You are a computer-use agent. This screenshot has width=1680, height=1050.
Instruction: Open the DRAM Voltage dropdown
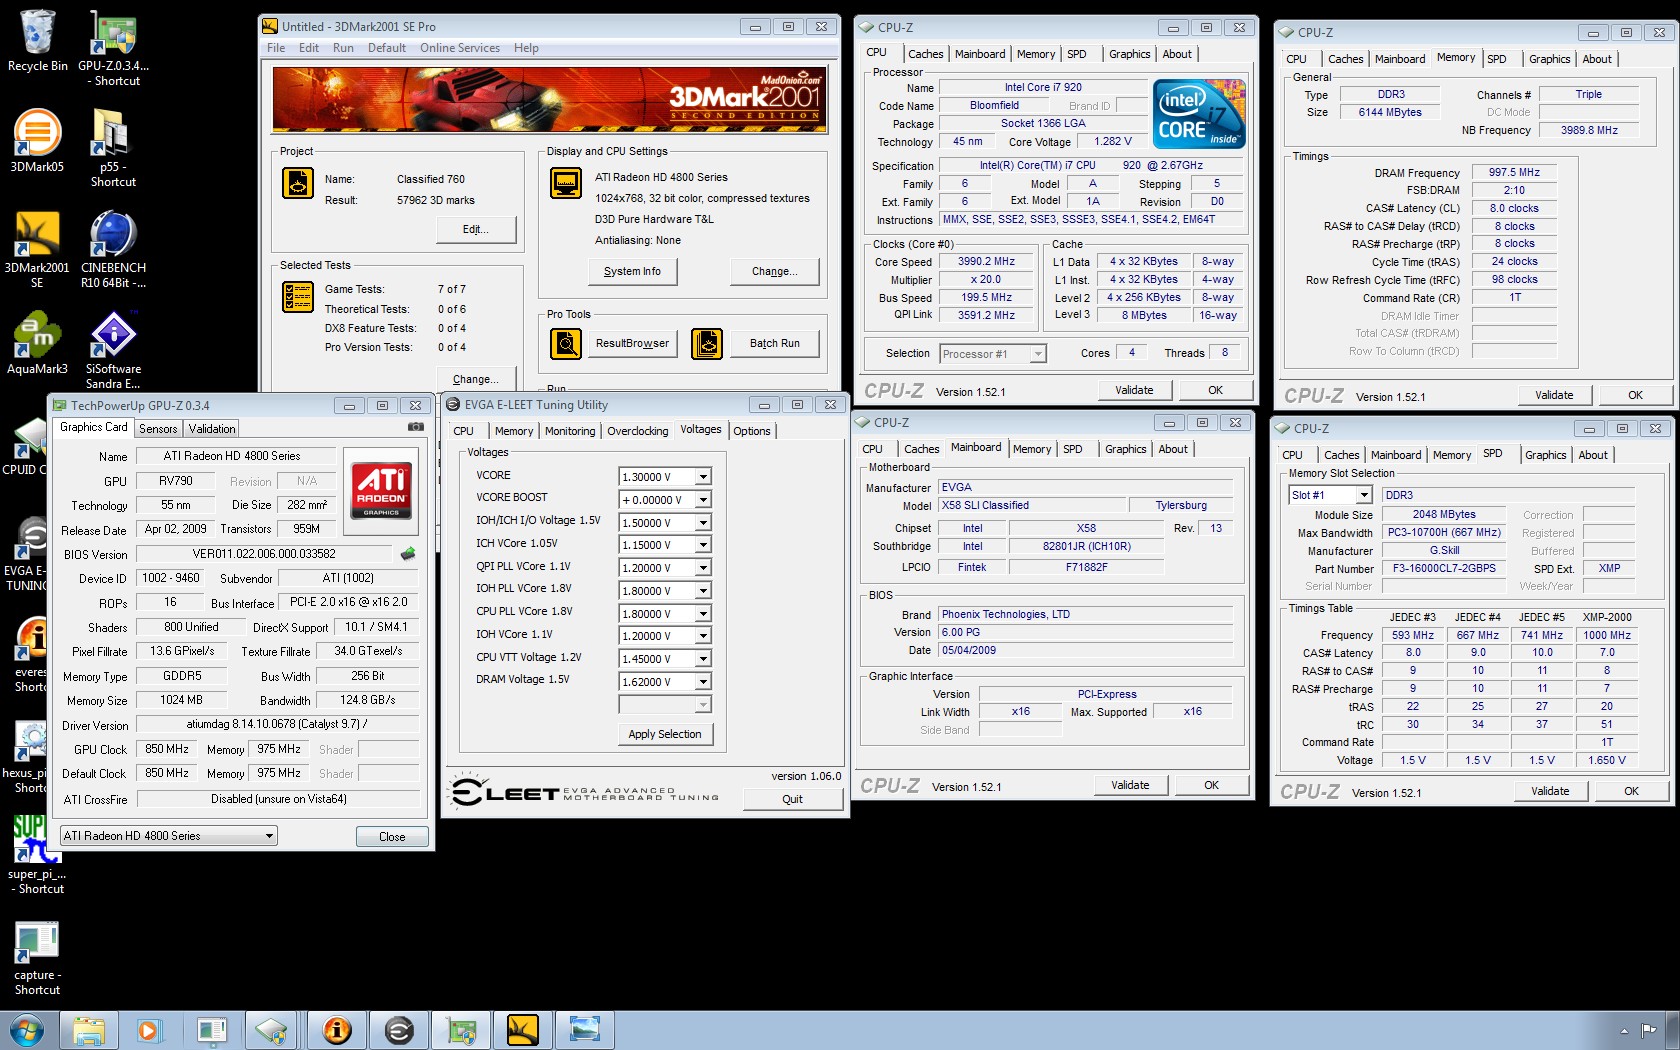703,682
